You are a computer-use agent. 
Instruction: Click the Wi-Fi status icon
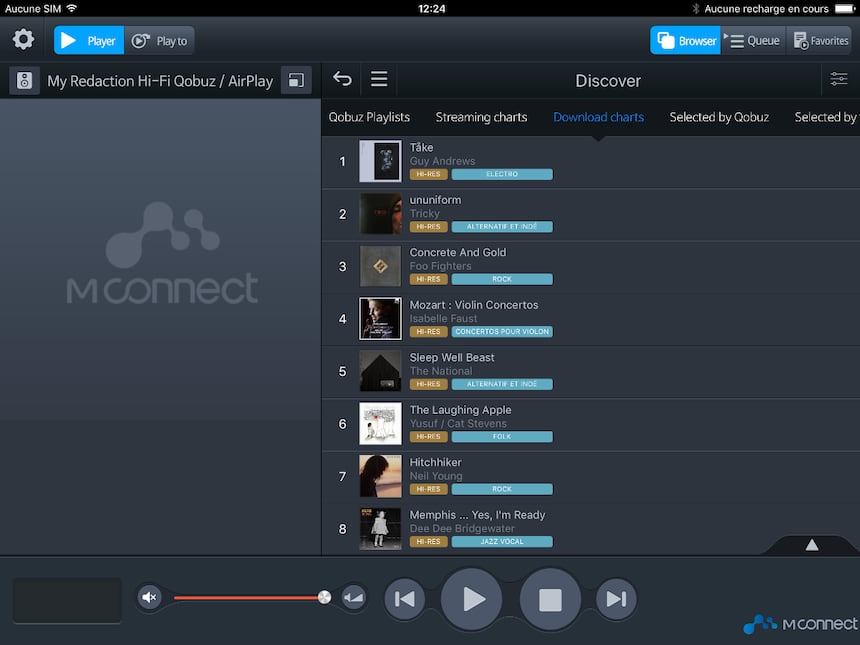coord(72,8)
